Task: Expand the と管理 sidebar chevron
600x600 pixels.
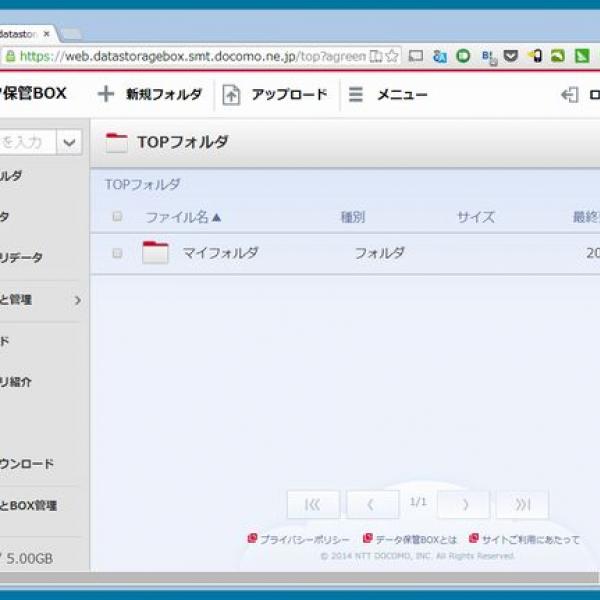Action: click(78, 300)
